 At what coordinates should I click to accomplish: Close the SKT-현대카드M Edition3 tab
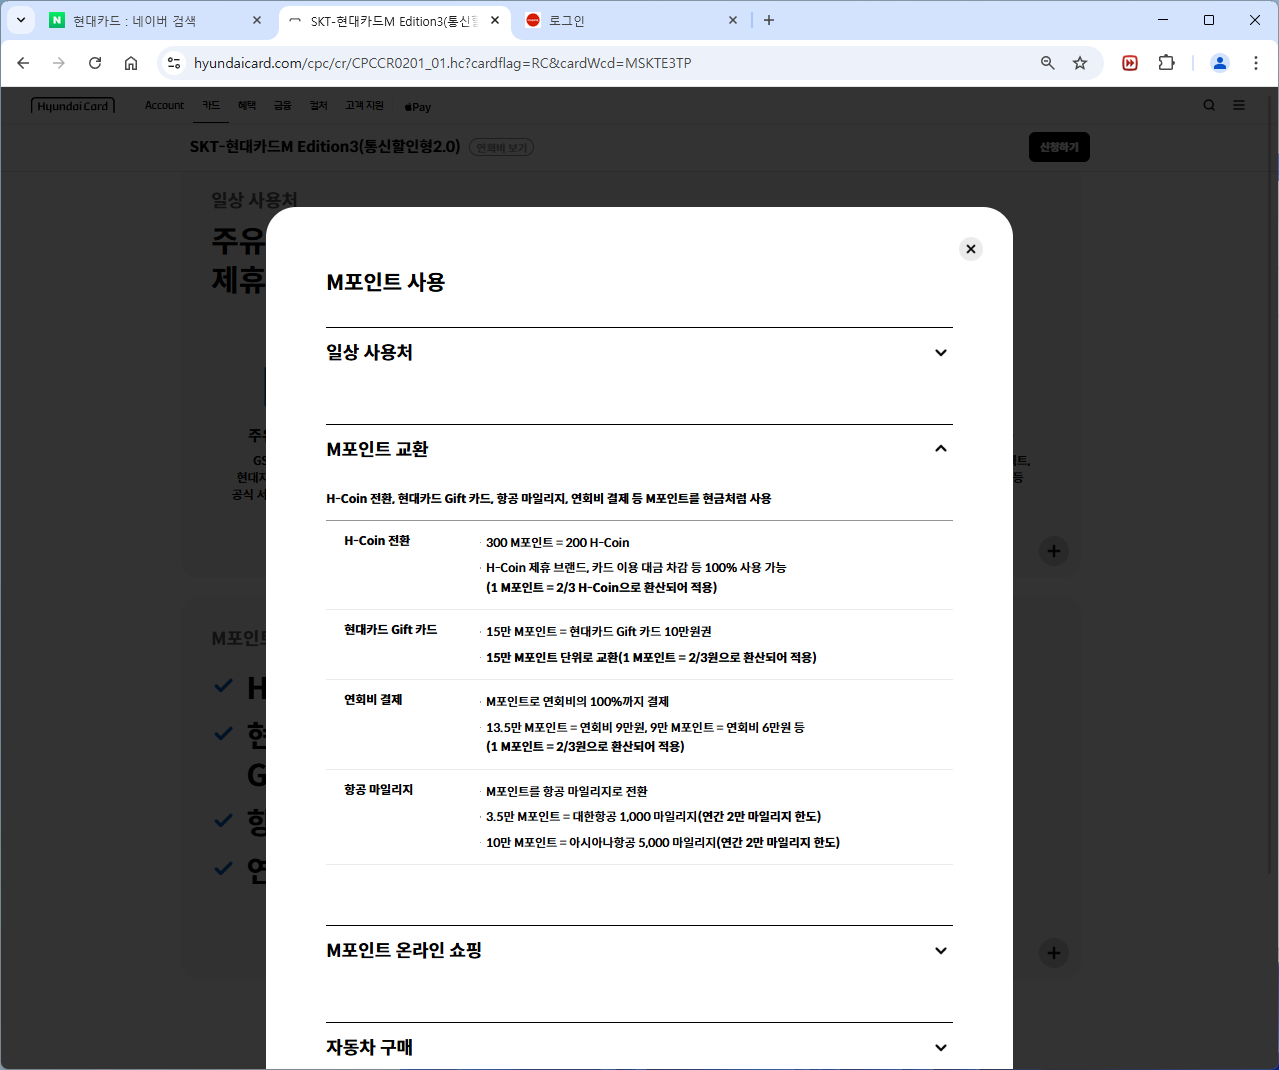(495, 20)
